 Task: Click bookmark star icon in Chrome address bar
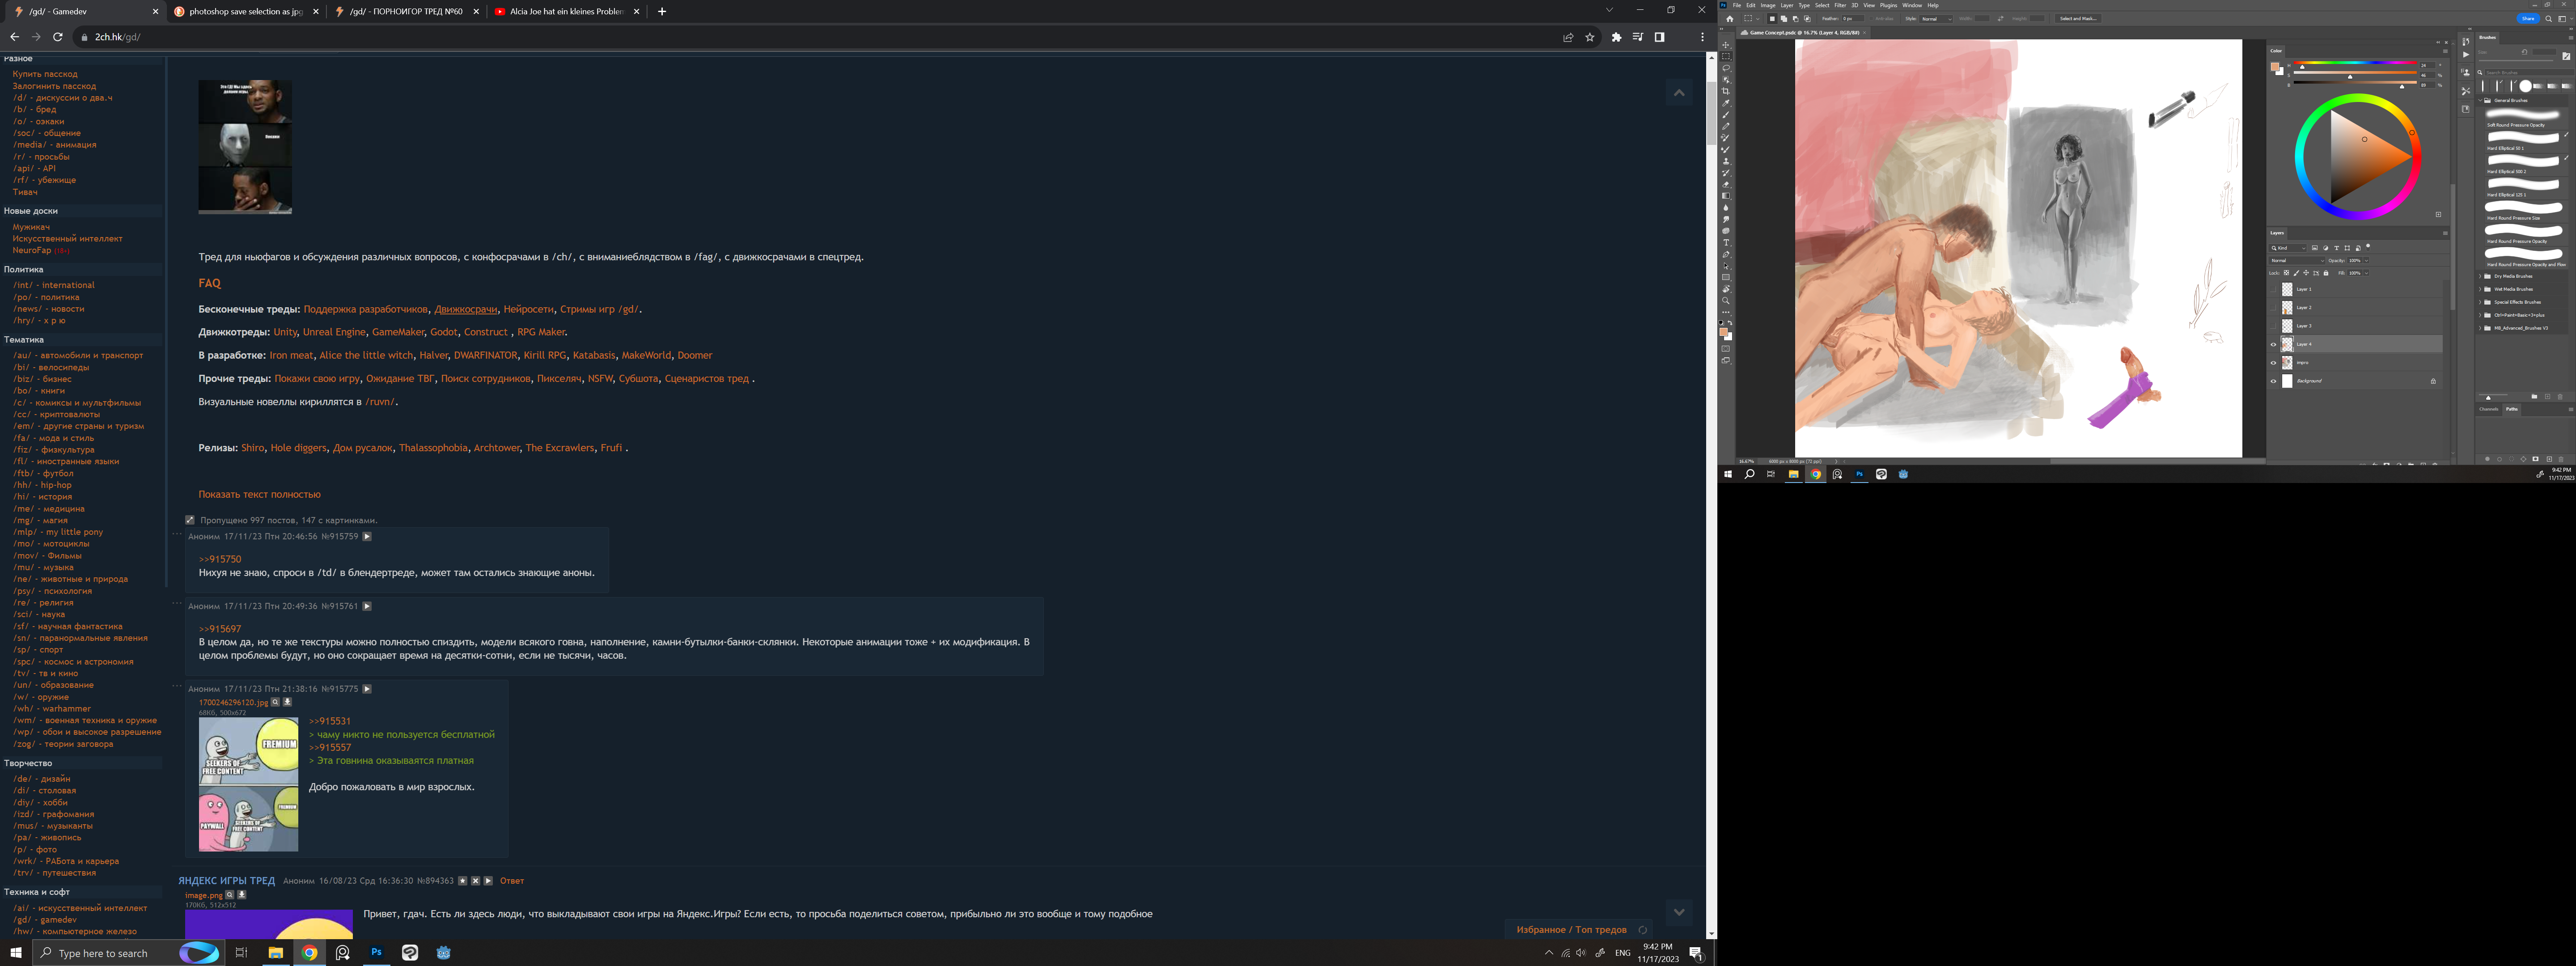1590,37
